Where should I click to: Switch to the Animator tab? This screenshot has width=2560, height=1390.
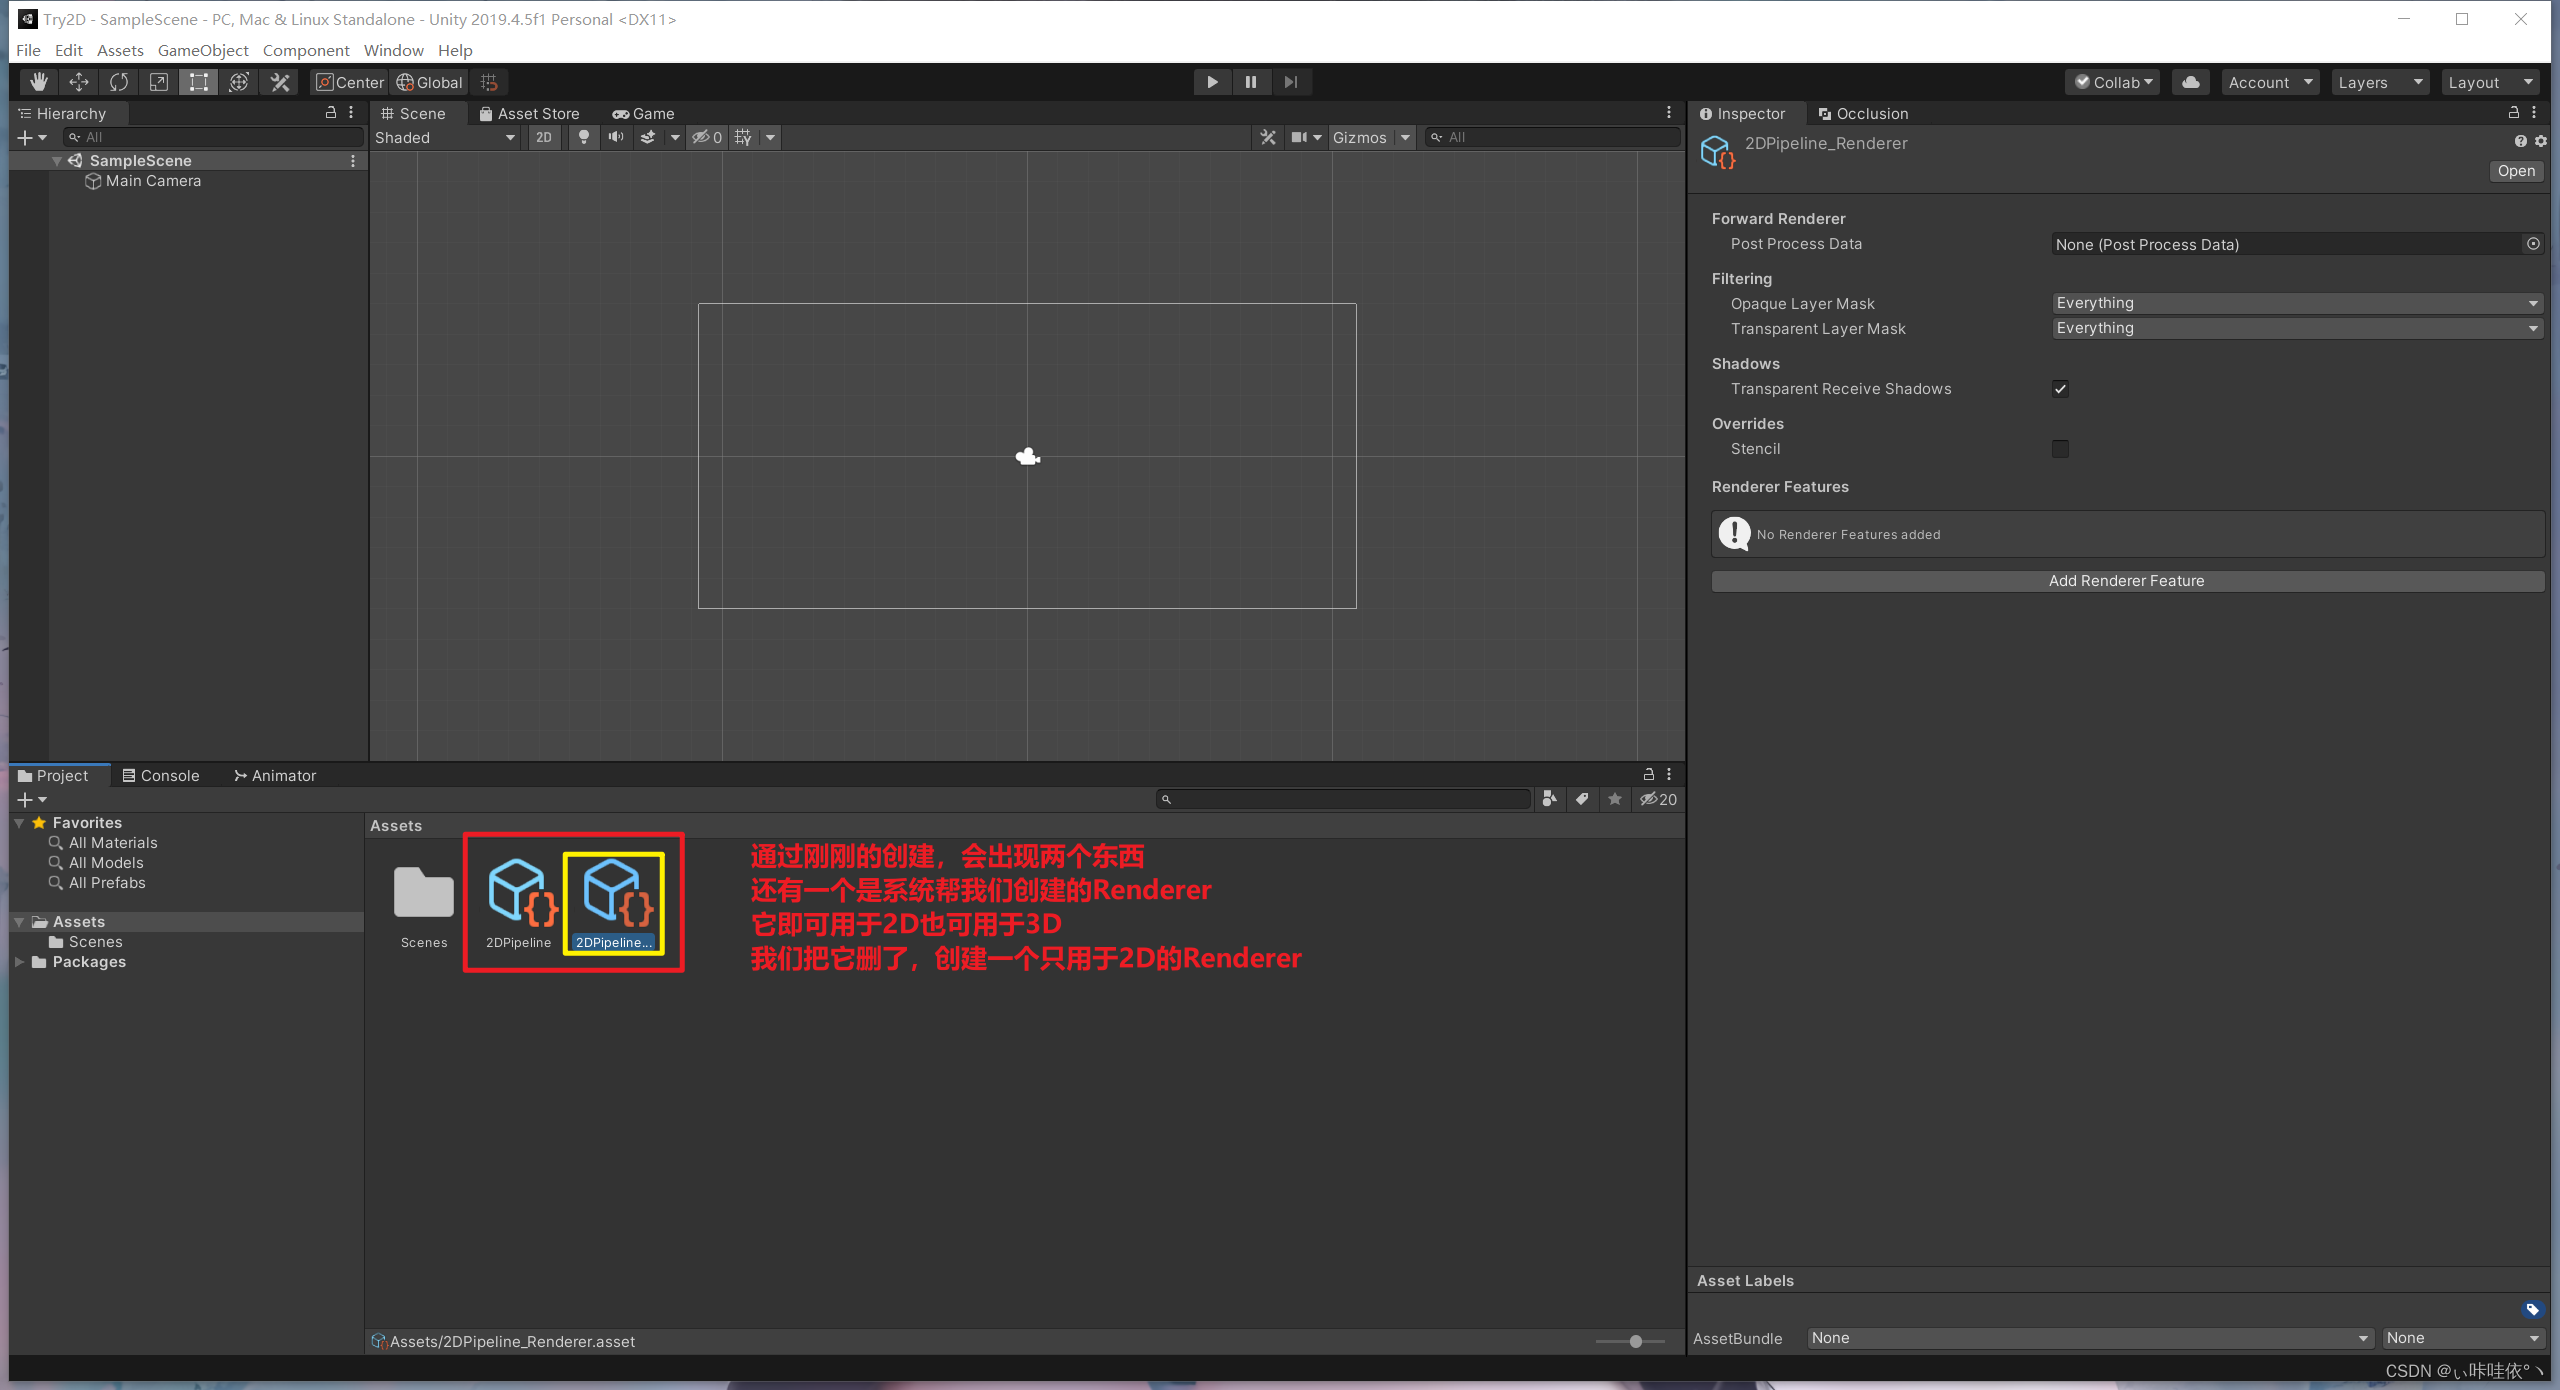(274, 775)
